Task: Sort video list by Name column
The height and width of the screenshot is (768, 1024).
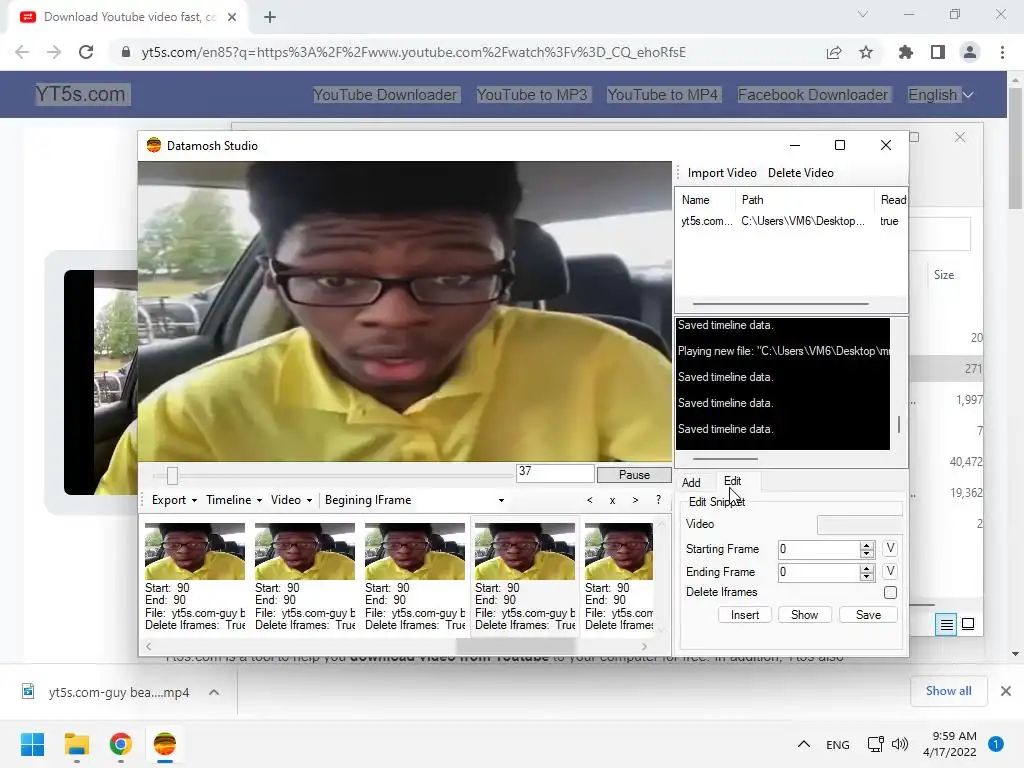Action: (x=696, y=200)
